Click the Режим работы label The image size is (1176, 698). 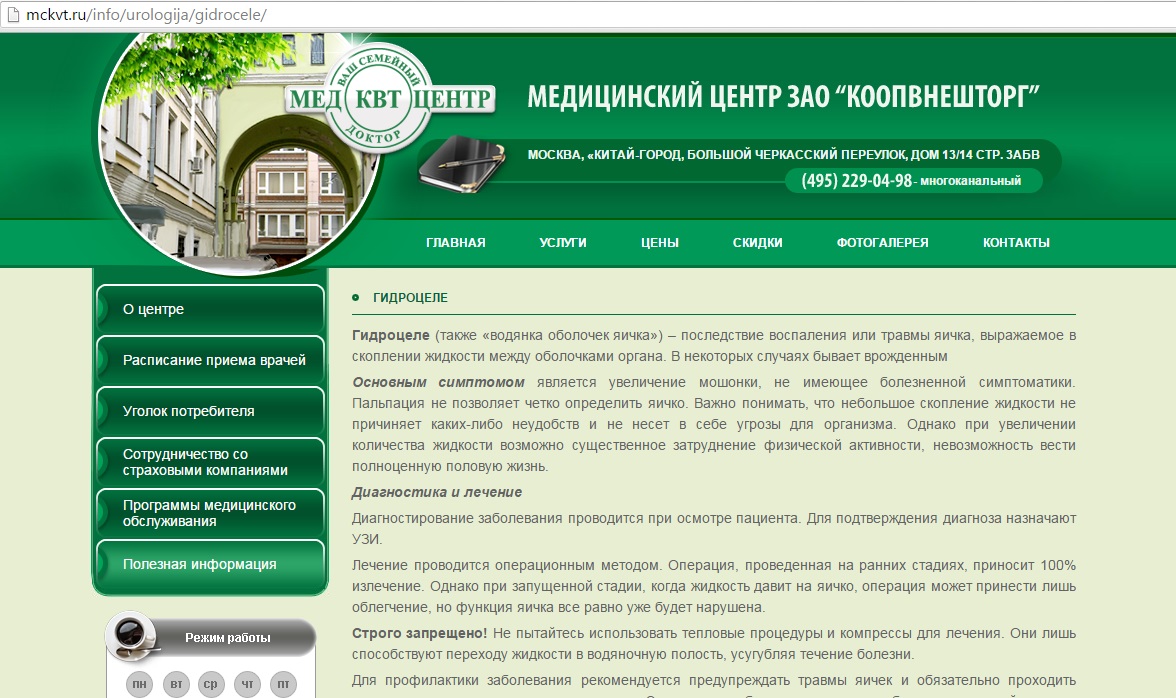pyautogui.click(x=228, y=638)
